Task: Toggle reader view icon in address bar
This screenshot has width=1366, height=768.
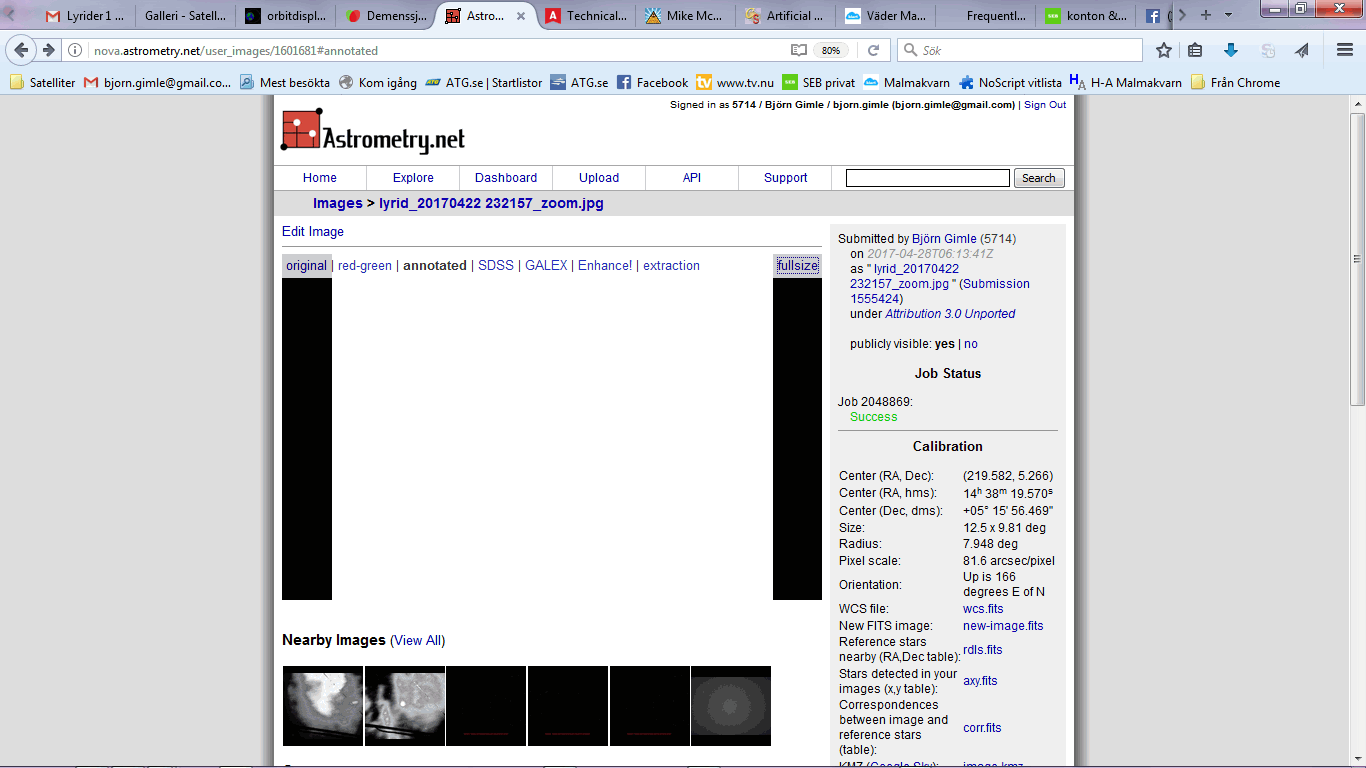Action: click(798, 50)
